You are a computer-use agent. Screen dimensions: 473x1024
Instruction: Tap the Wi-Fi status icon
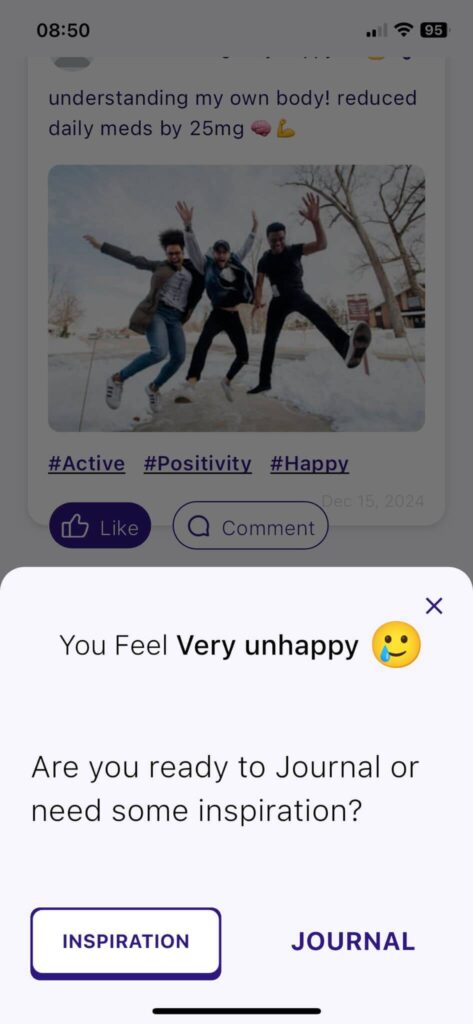pyautogui.click(x=405, y=30)
